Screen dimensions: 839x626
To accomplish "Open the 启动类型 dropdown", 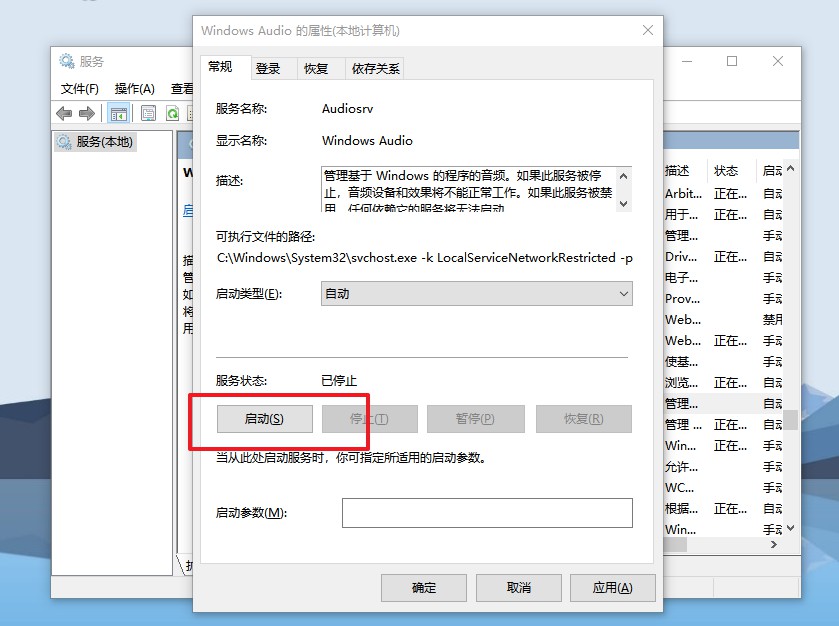I will [x=477, y=294].
